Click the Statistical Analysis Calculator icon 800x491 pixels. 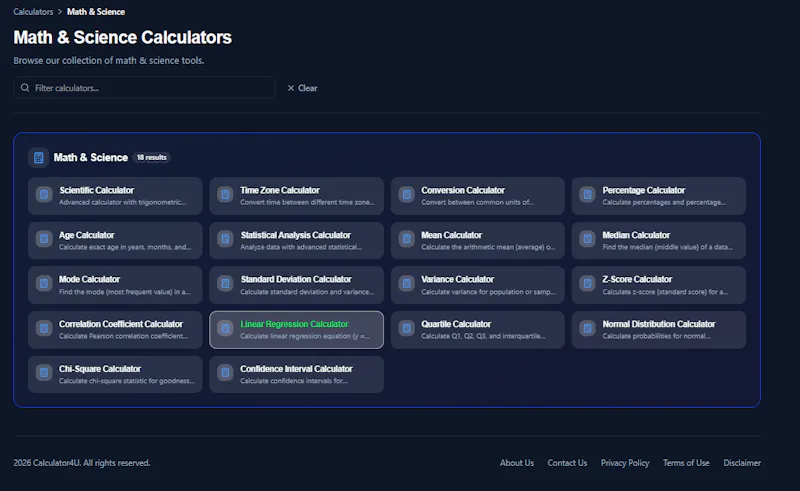click(225, 239)
